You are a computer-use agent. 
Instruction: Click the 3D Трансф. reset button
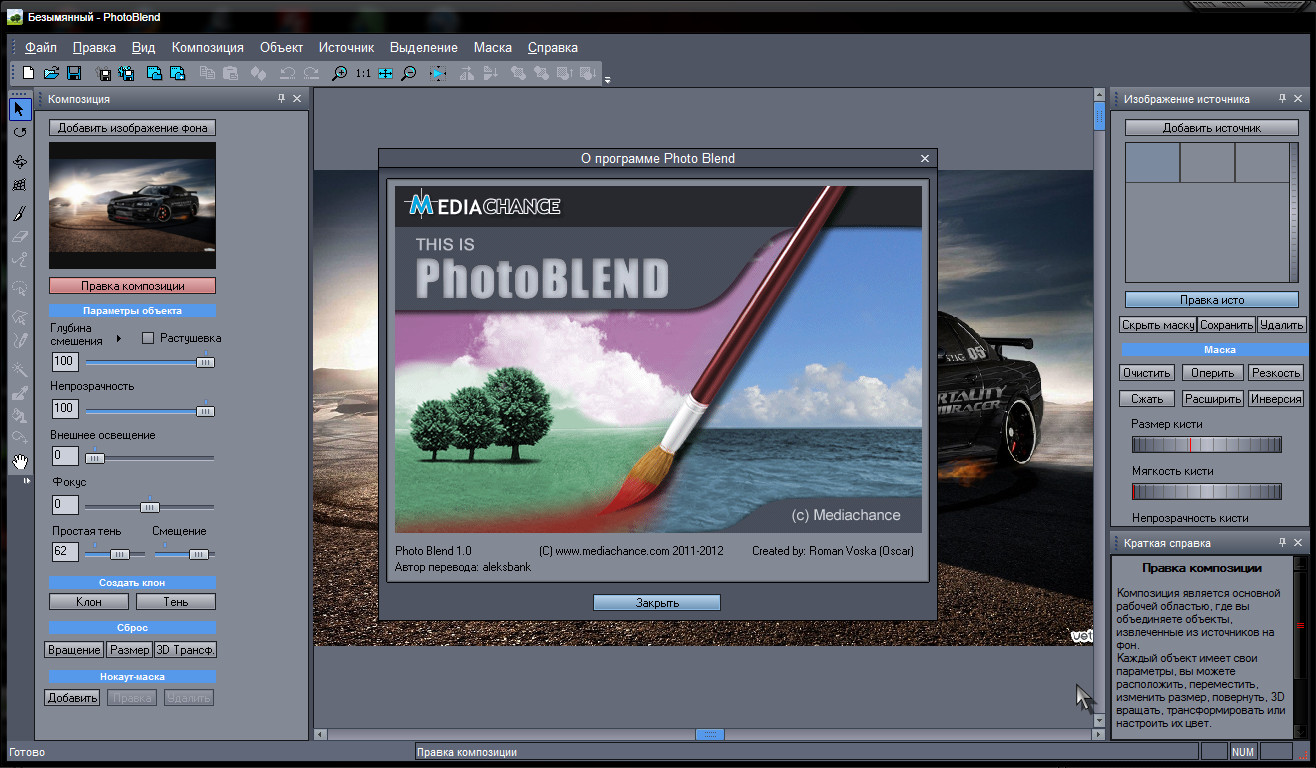tap(186, 650)
